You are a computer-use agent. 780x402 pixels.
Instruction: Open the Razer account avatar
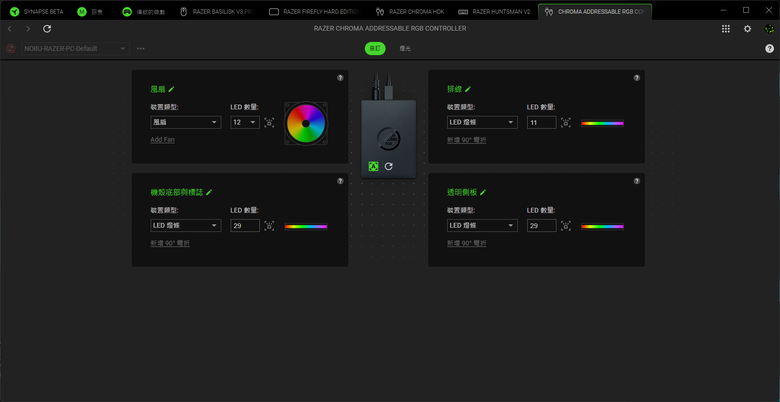[x=769, y=29]
